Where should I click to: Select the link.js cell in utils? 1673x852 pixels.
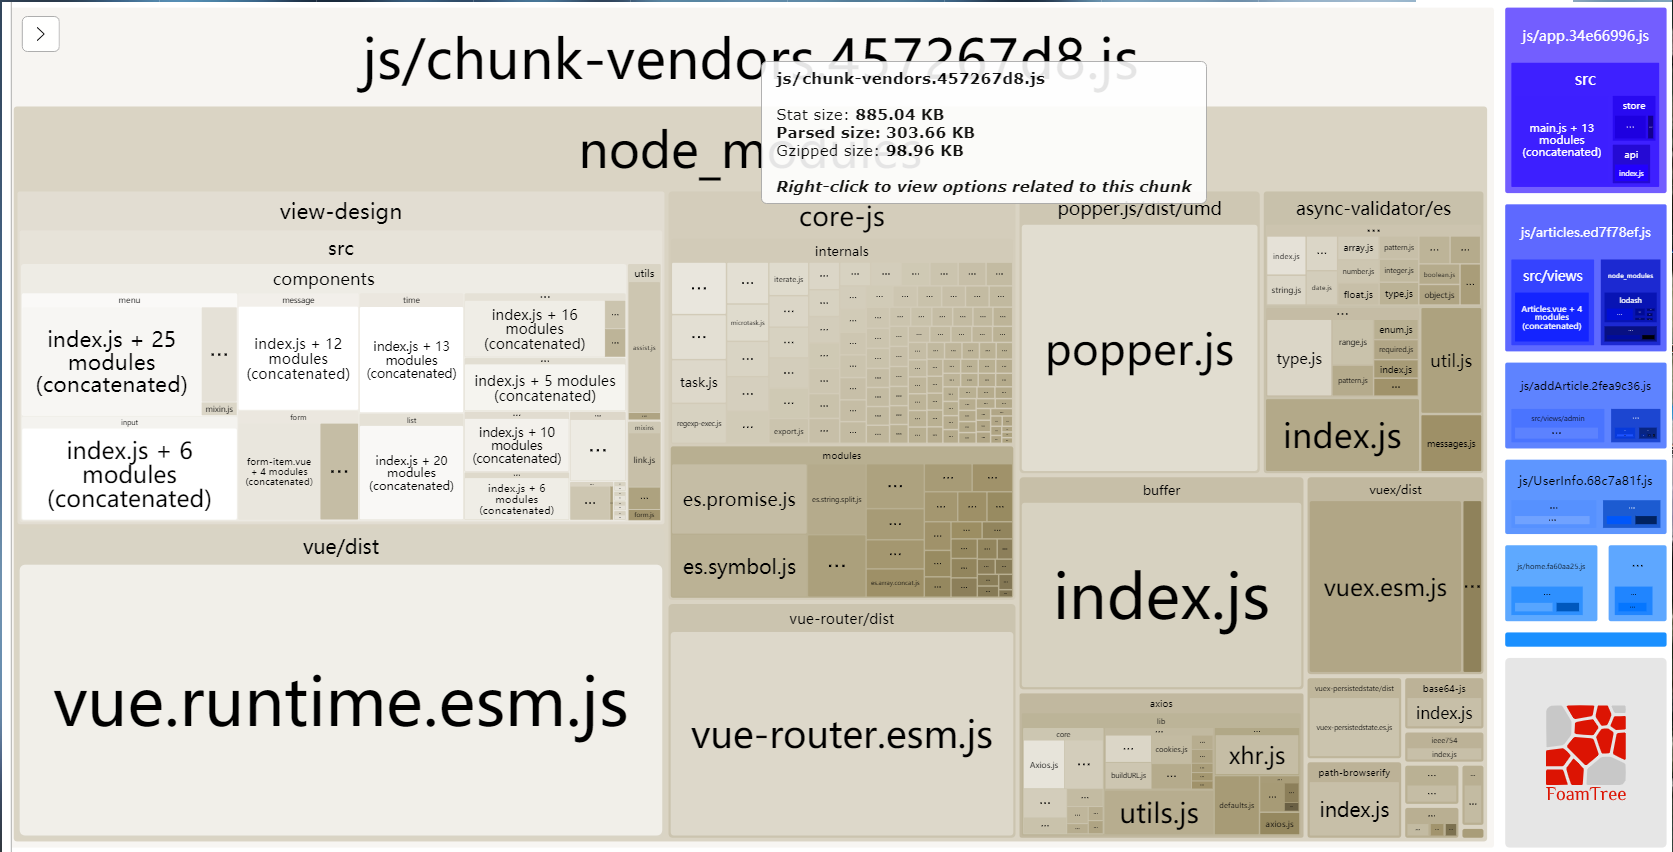tap(644, 460)
